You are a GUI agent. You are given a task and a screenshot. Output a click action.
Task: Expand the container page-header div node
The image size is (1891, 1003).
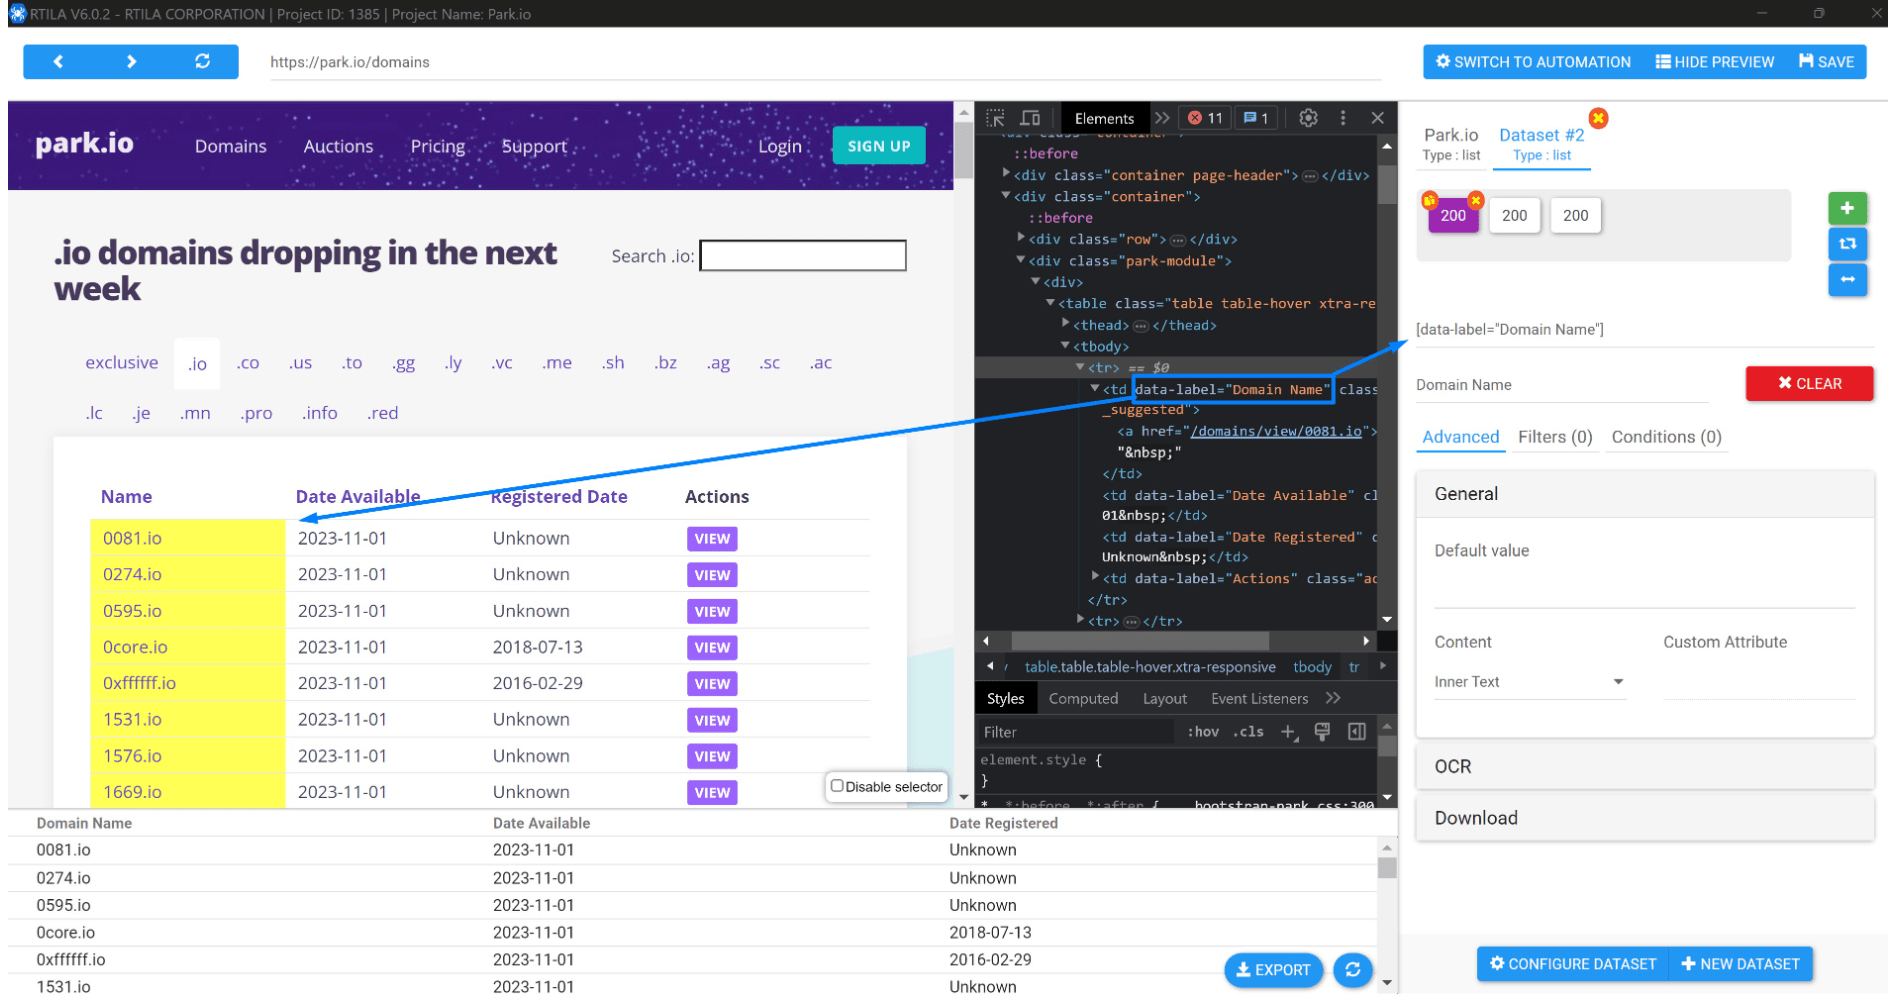point(1006,174)
